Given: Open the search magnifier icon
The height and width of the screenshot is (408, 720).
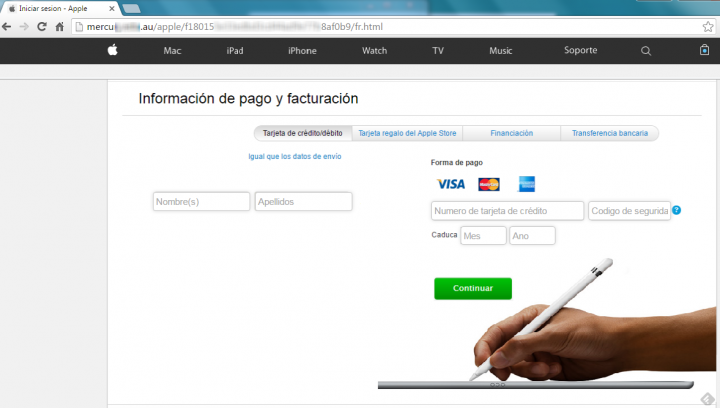Looking at the screenshot, I should 646,51.
